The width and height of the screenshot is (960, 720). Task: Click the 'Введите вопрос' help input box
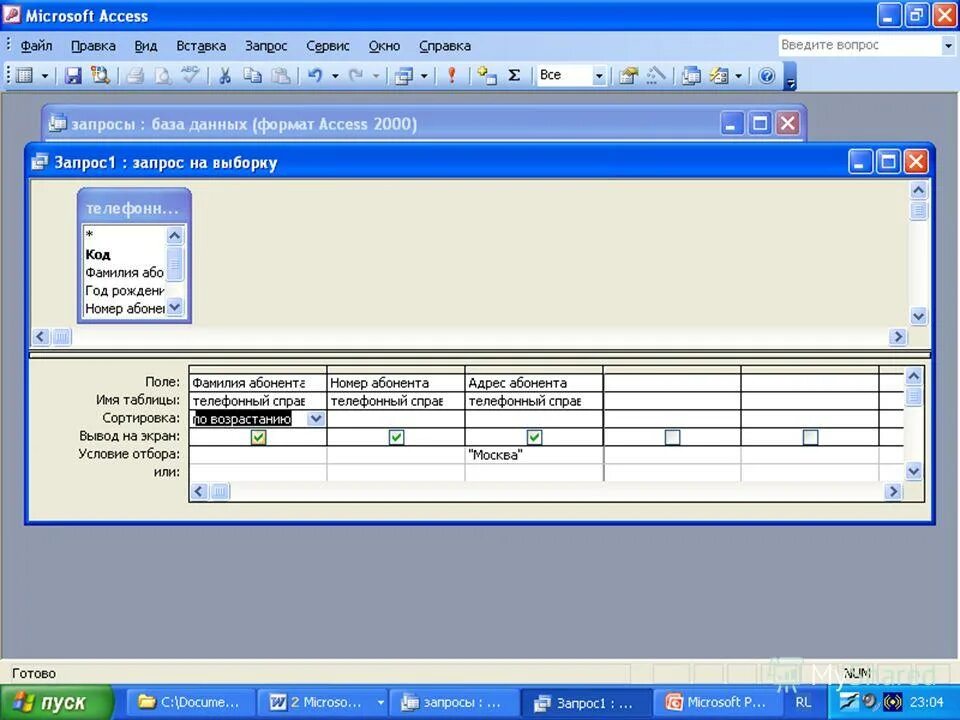[x=859, y=45]
